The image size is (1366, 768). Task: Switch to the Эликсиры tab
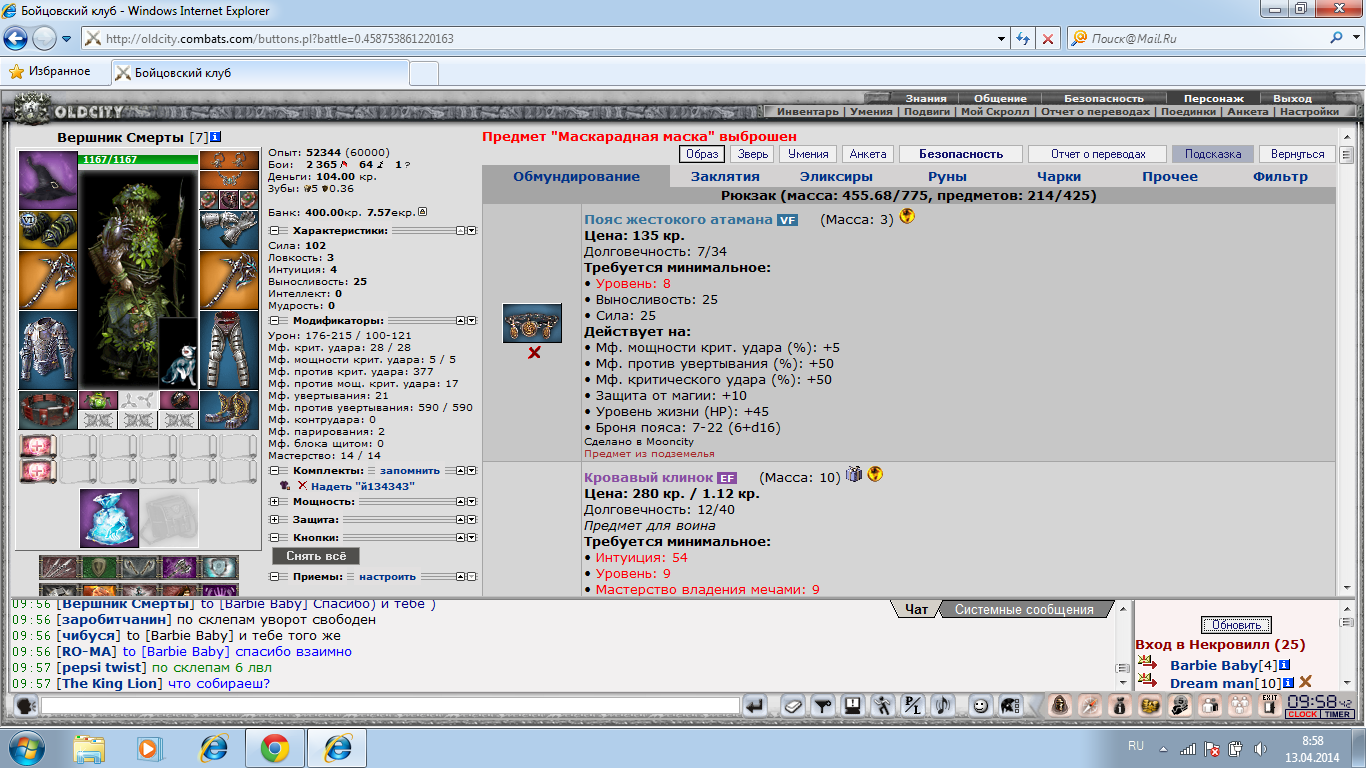coord(836,177)
